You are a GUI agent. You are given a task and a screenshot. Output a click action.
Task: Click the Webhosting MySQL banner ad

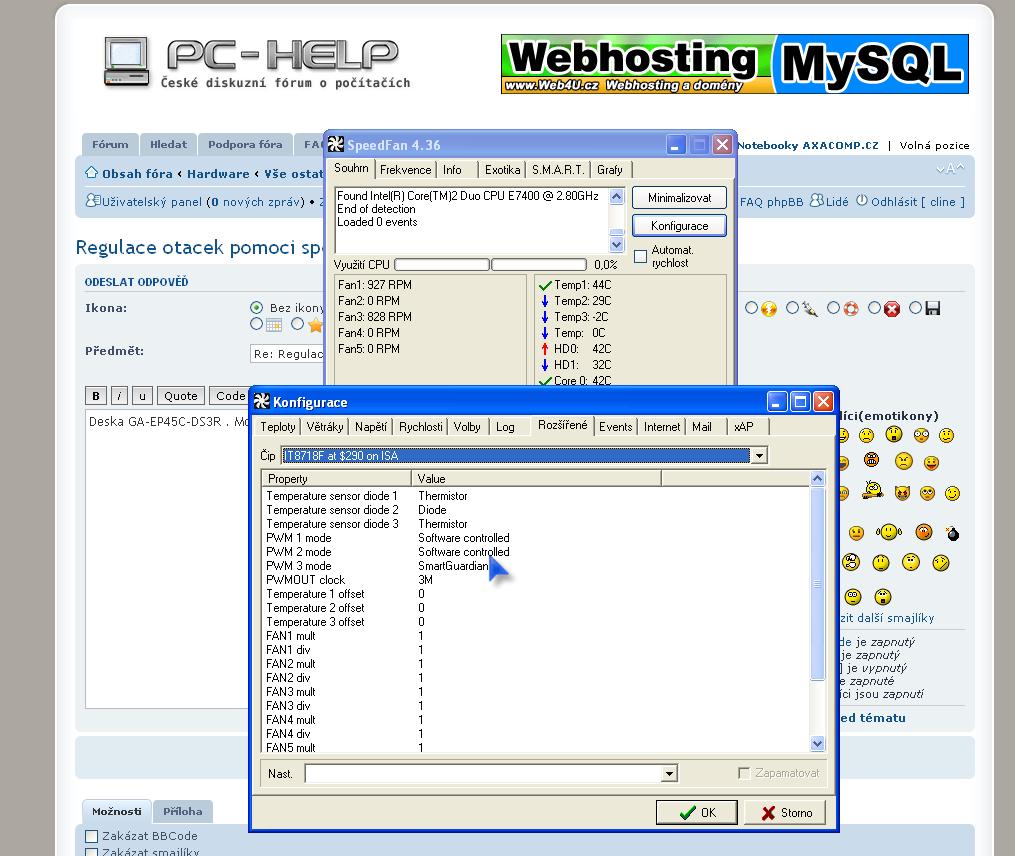click(x=735, y=64)
